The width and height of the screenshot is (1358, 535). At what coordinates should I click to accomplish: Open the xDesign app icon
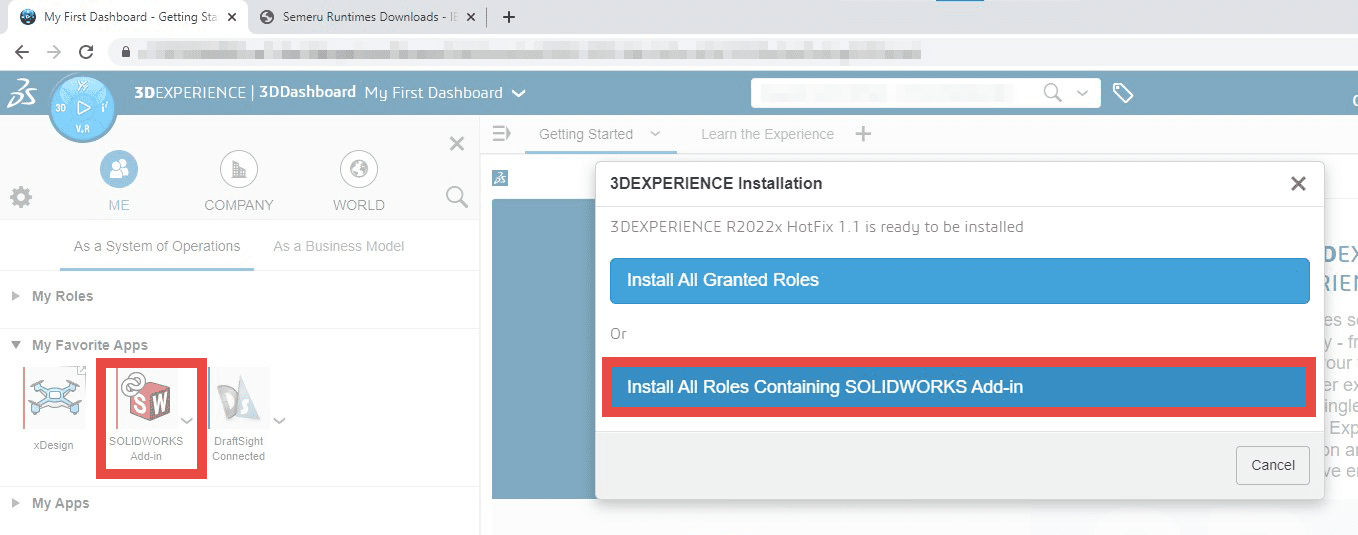53,397
